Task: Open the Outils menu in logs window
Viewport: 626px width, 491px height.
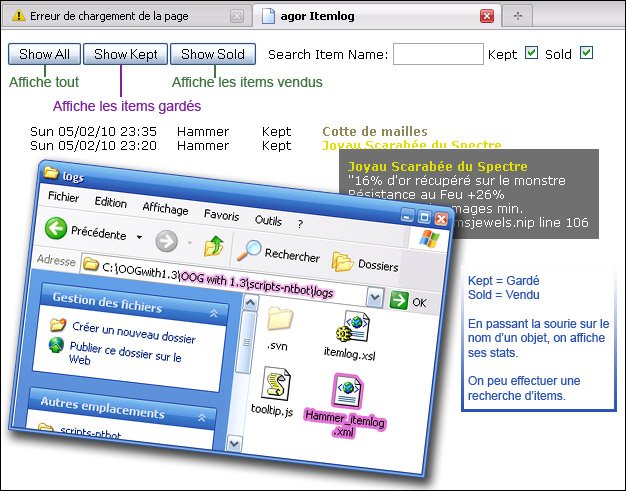Action: pos(268,220)
